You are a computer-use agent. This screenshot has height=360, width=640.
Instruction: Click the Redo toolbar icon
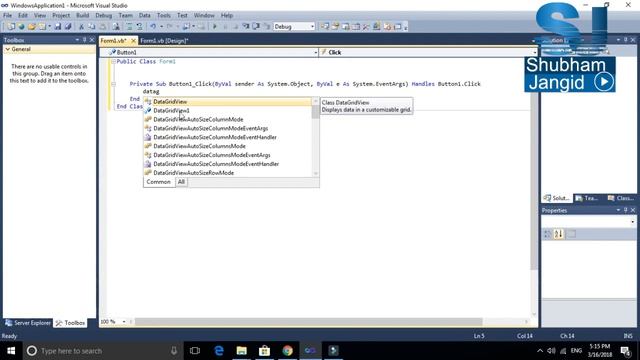pyautogui.click(x=169, y=27)
